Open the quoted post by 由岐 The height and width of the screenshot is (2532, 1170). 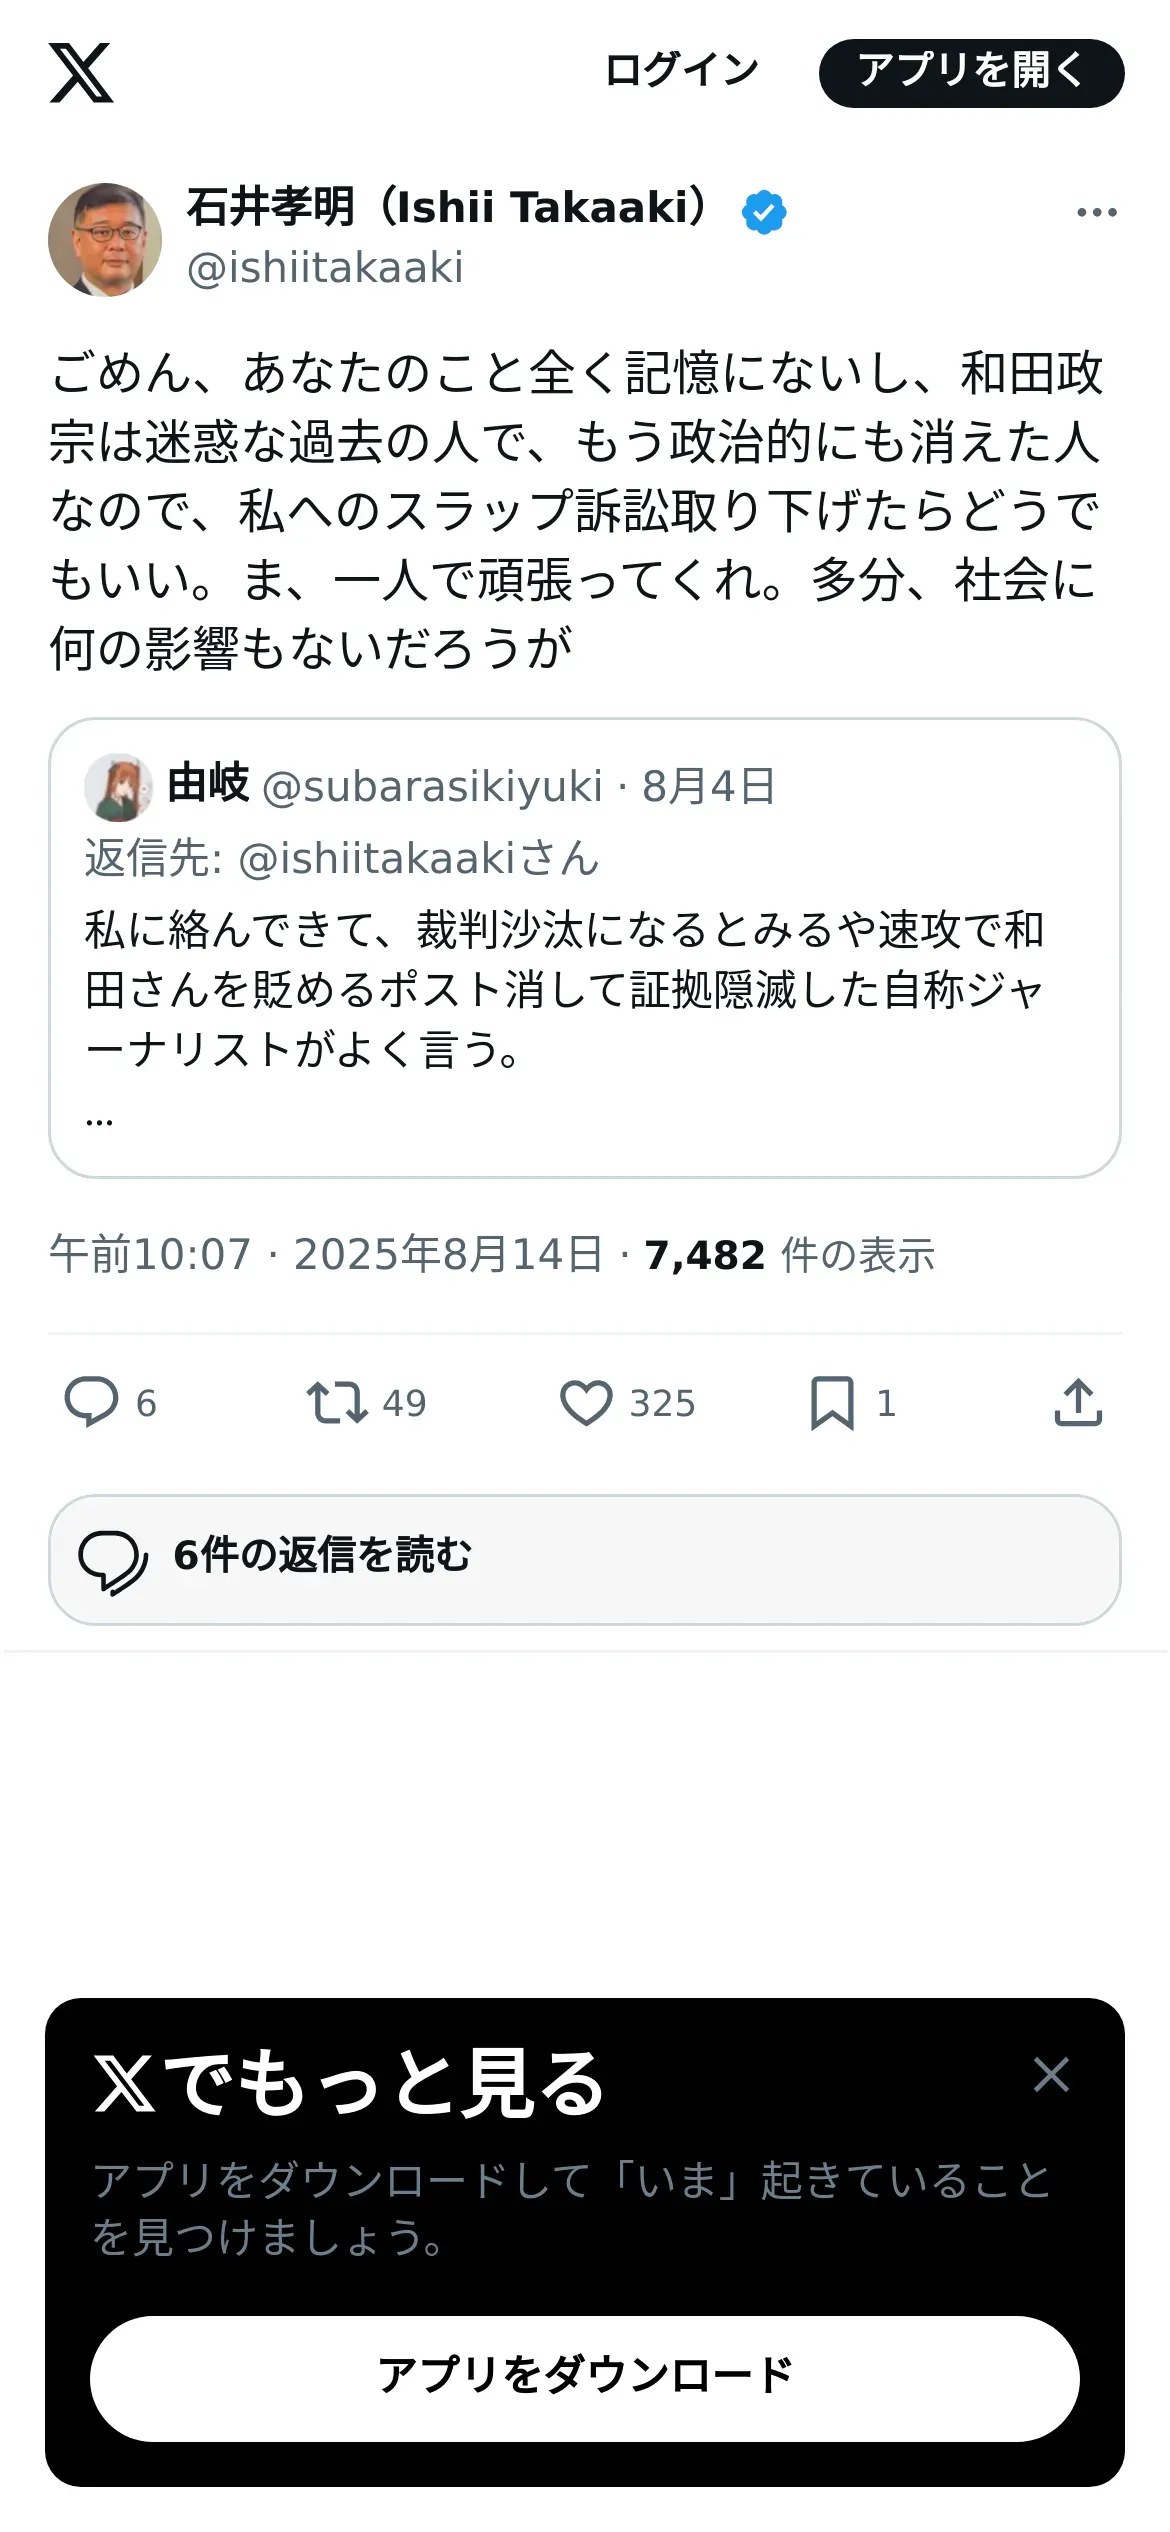585,948
